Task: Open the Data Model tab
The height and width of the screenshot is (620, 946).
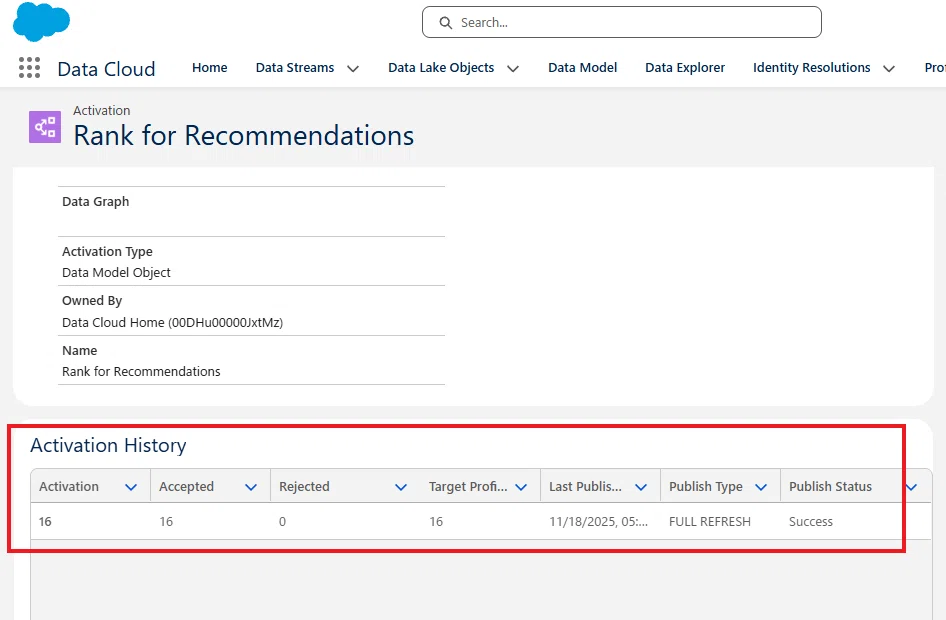Action: [582, 68]
